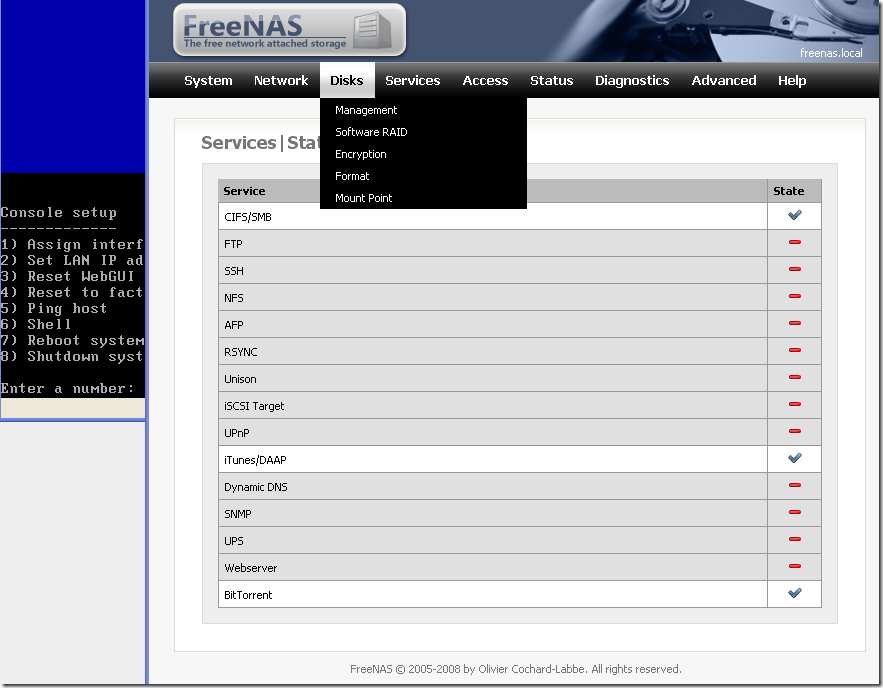883x688 pixels.
Task: Choose Management from the Disks dropdown
Action: point(366,110)
